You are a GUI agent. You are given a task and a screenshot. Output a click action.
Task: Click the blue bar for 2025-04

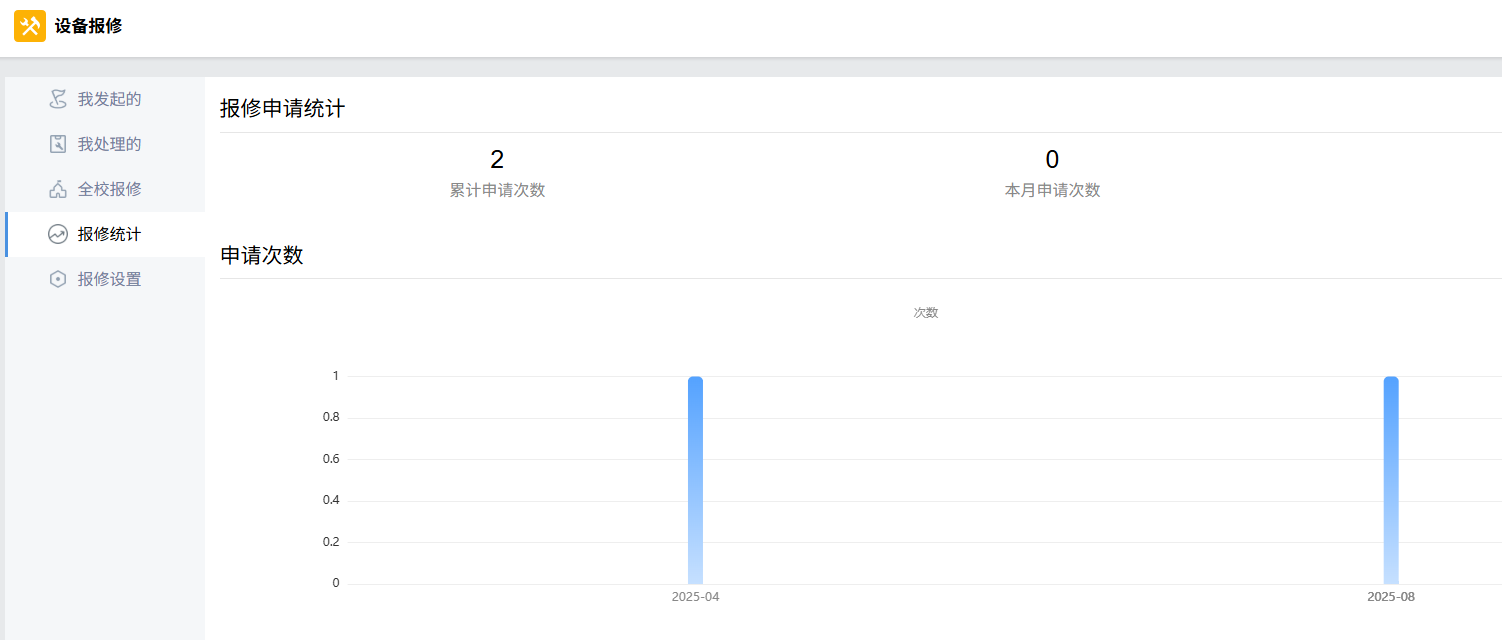coord(695,480)
